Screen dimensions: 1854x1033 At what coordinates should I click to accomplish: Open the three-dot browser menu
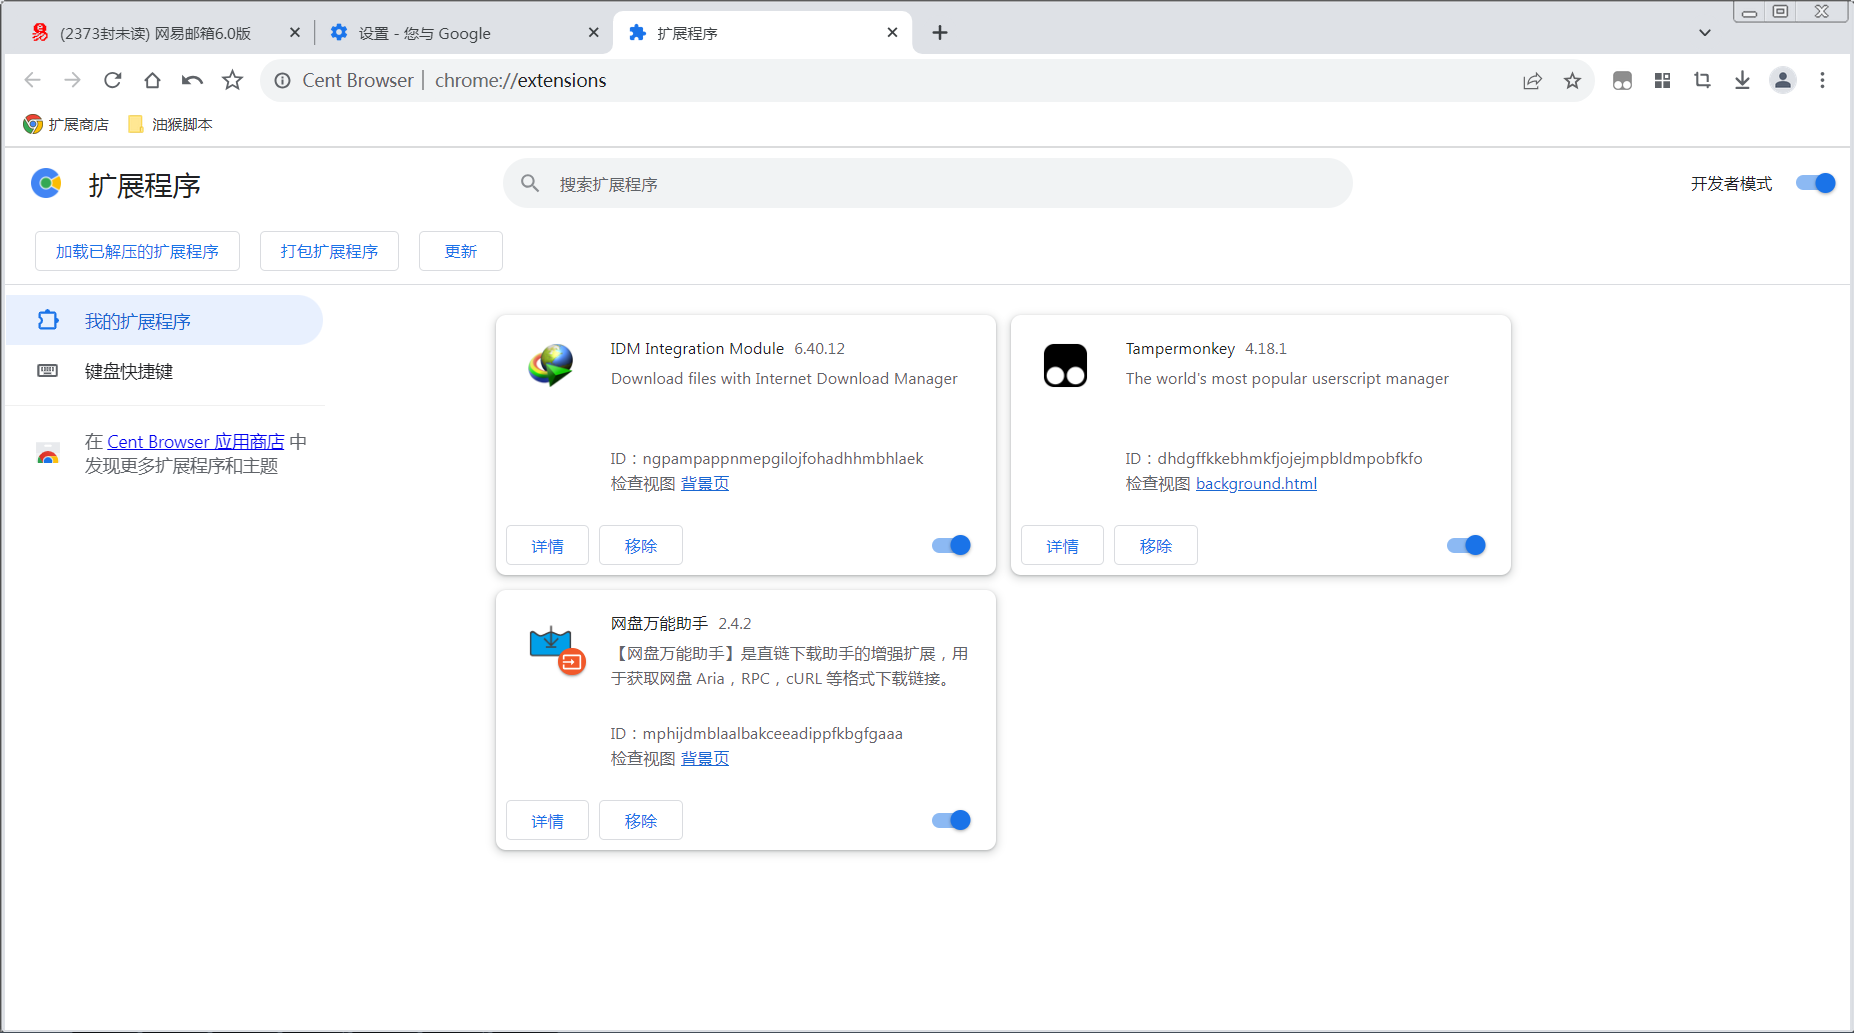pos(1822,80)
